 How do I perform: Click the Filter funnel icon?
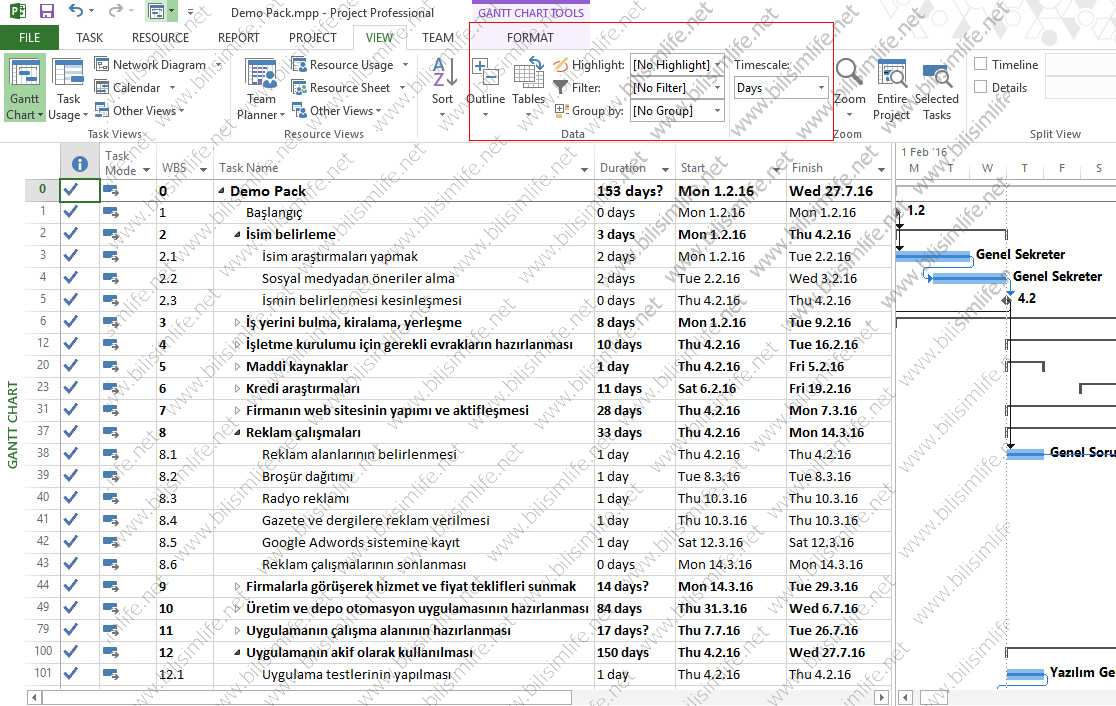[x=561, y=88]
